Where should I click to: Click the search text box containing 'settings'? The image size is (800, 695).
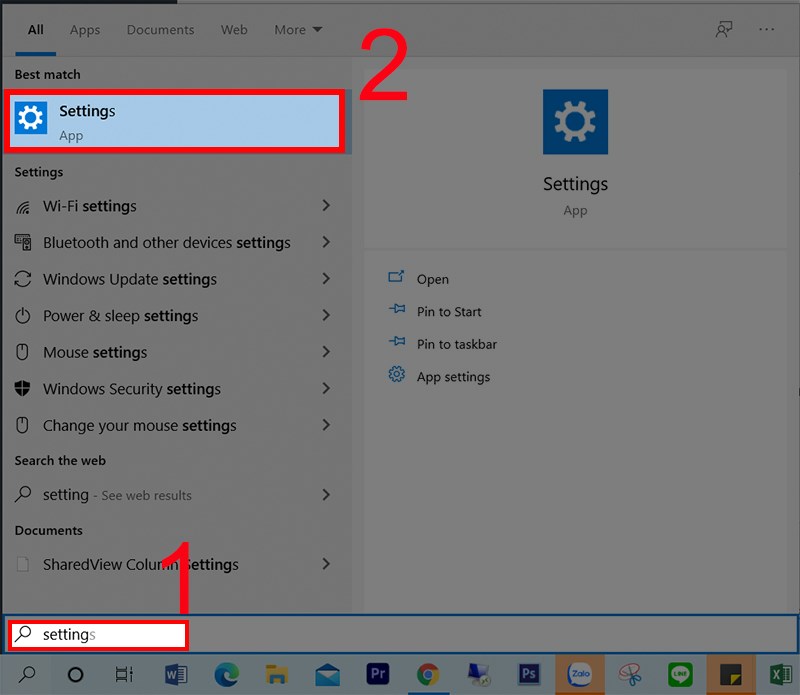(100, 634)
